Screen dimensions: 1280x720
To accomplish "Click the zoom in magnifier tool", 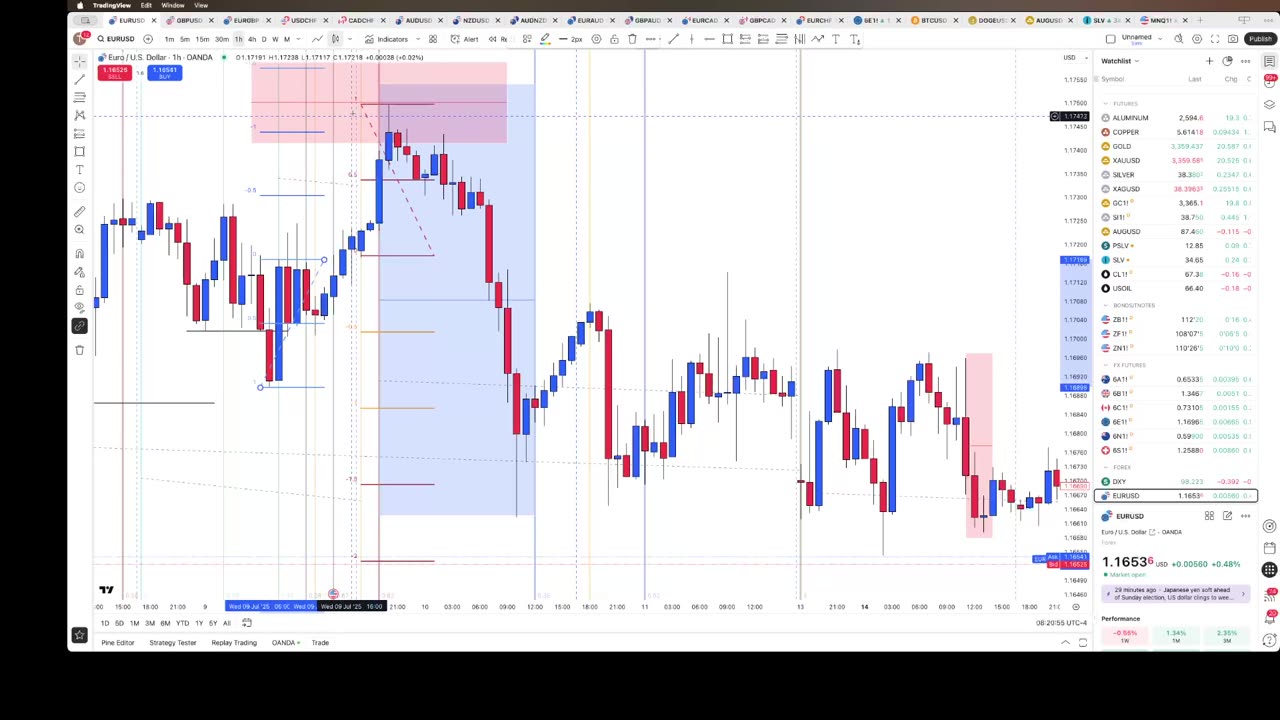I will click(x=79, y=229).
